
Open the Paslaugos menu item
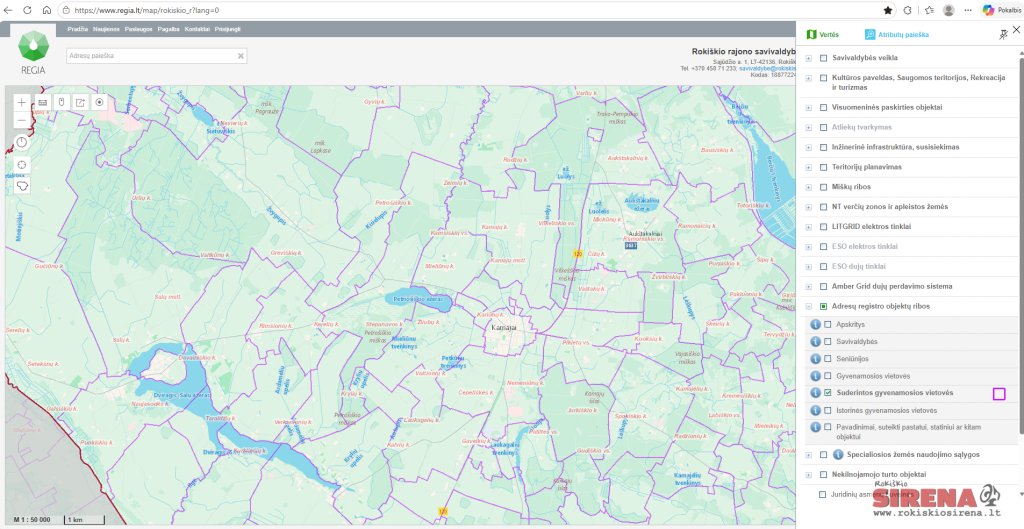click(x=138, y=29)
